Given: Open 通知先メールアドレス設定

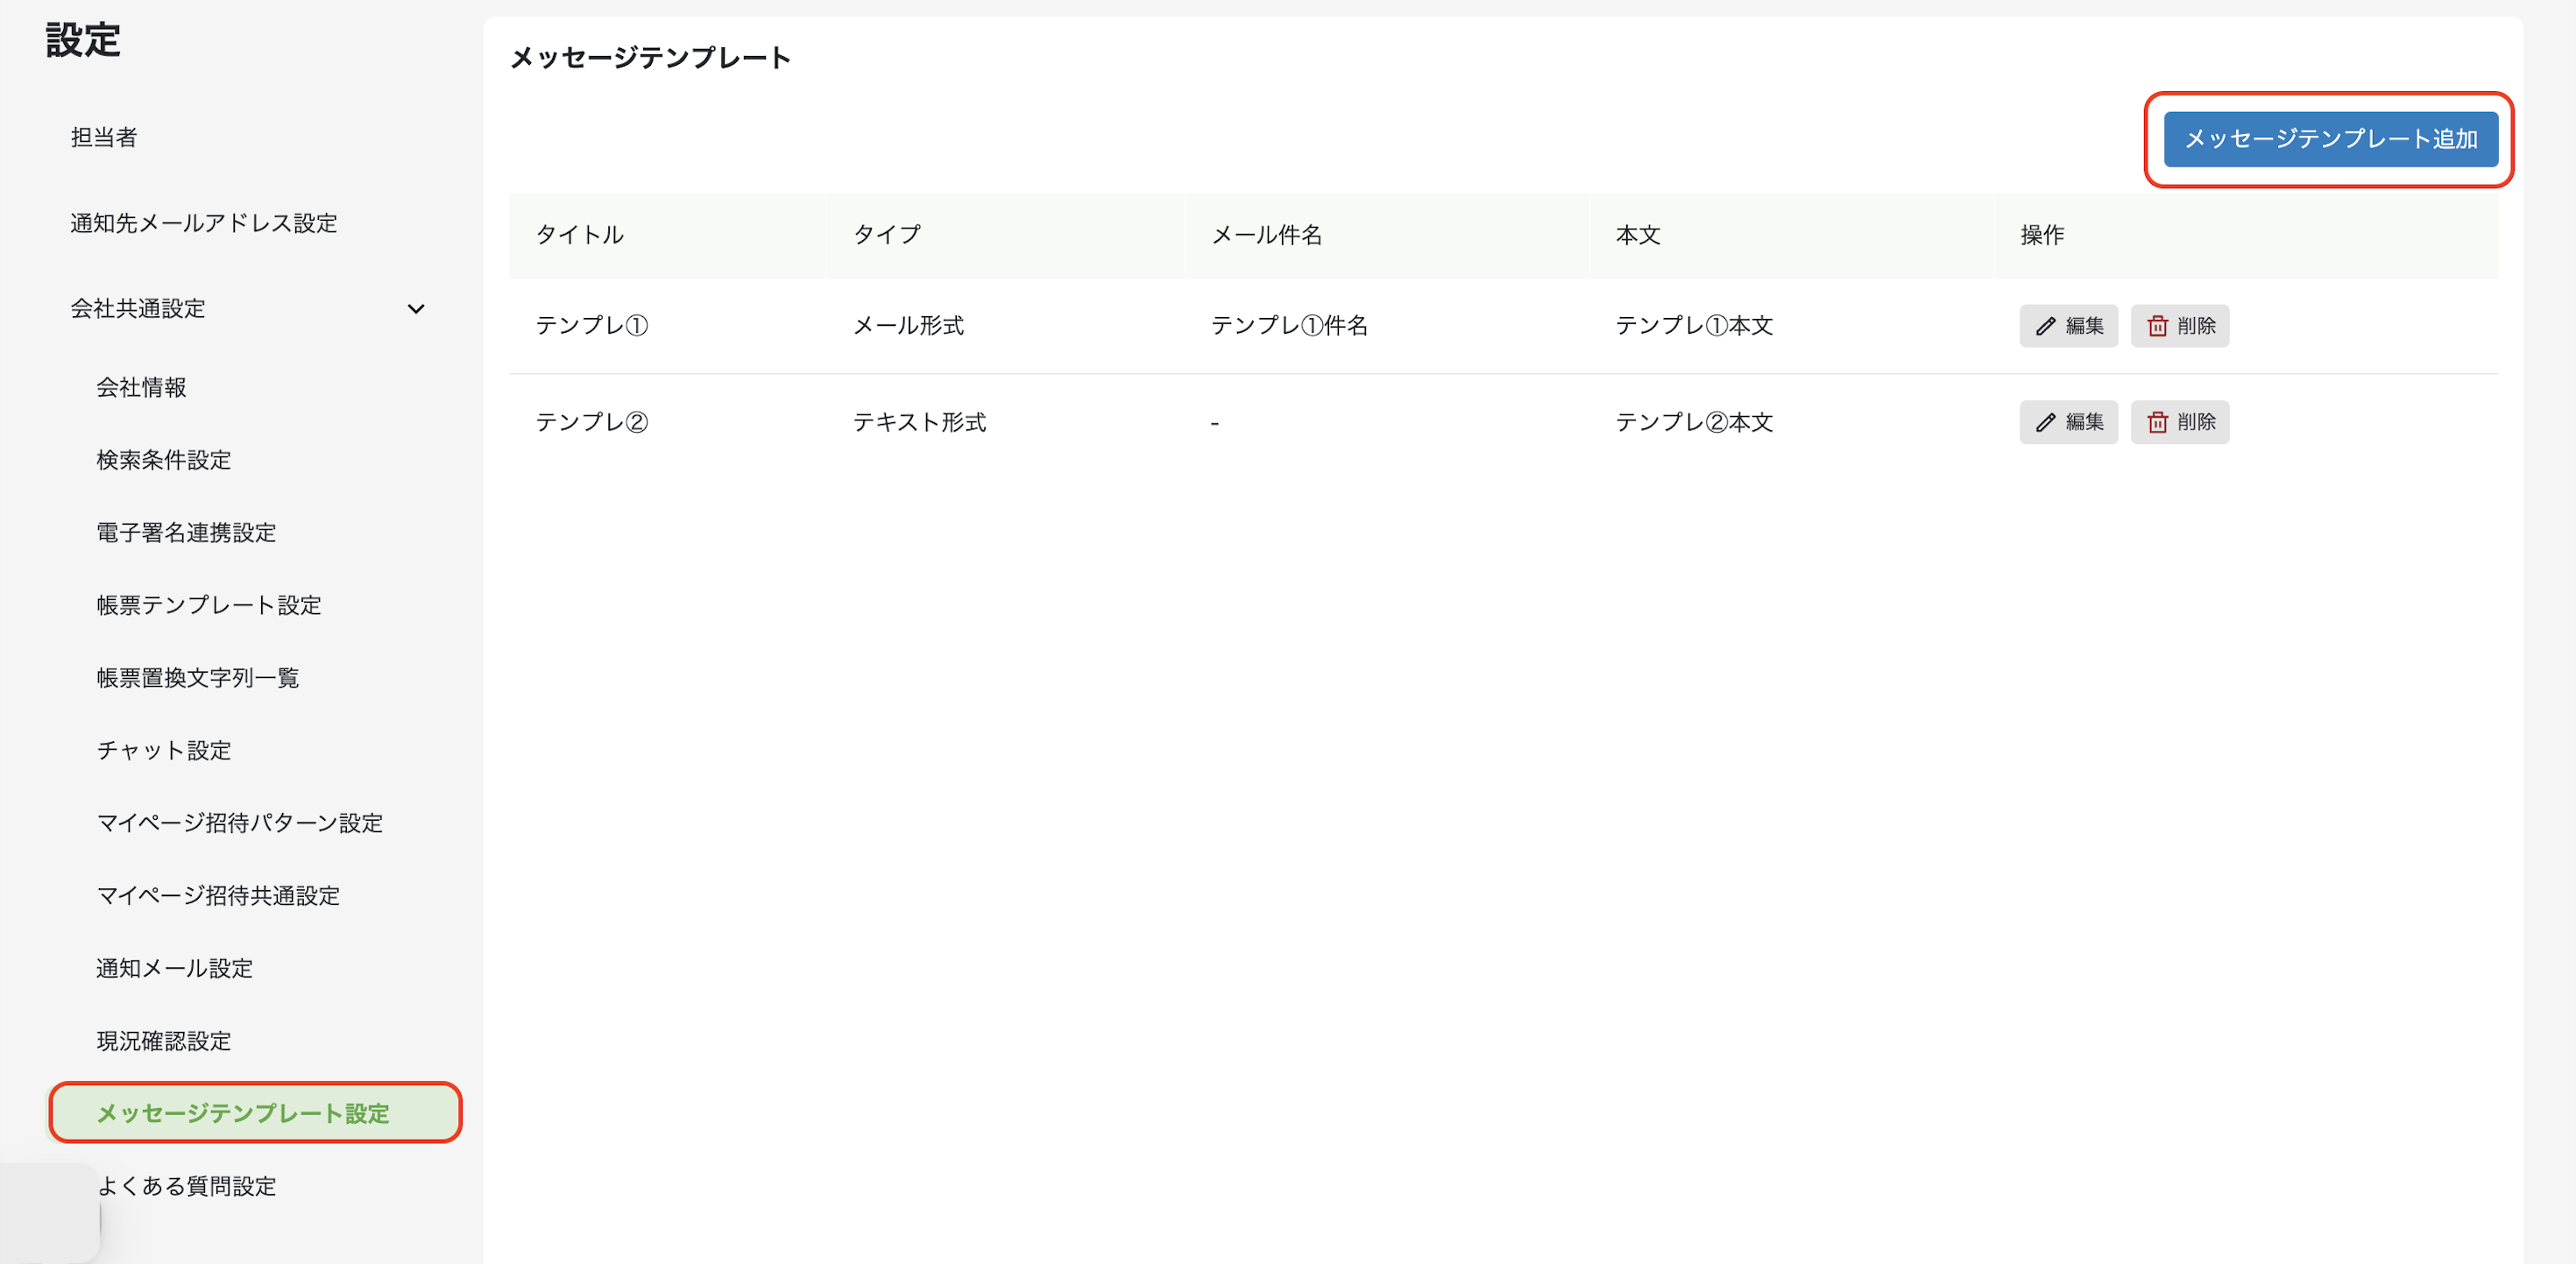Looking at the screenshot, I should pos(204,223).
